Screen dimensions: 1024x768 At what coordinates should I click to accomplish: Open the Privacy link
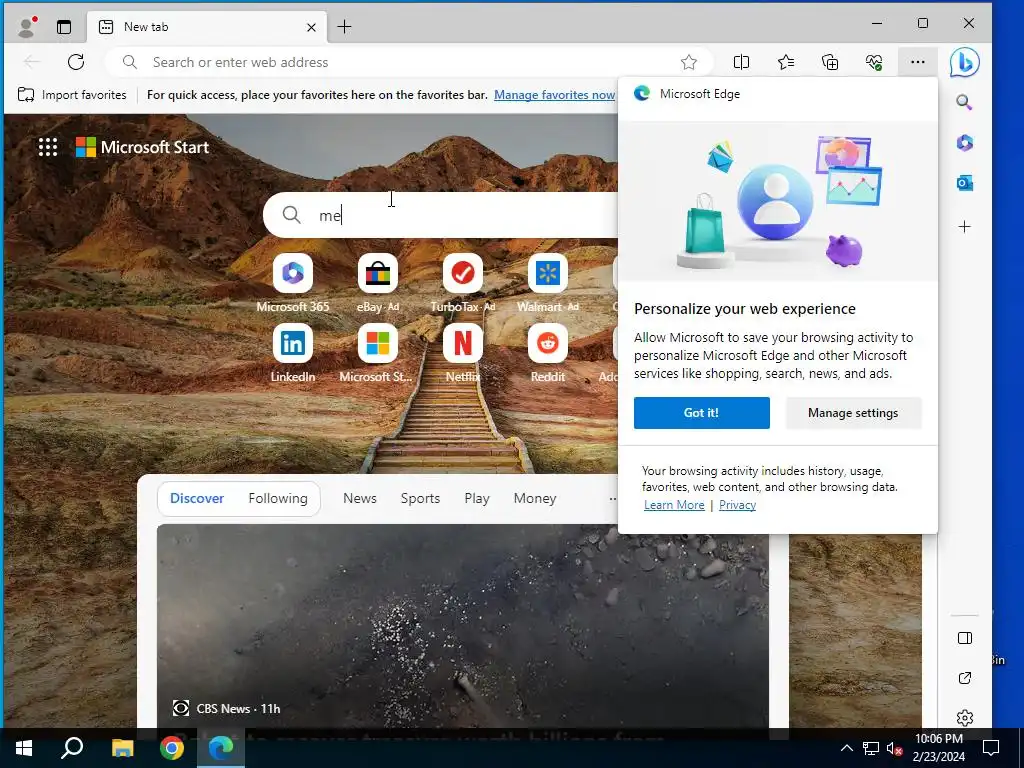[x=737, y=505]
